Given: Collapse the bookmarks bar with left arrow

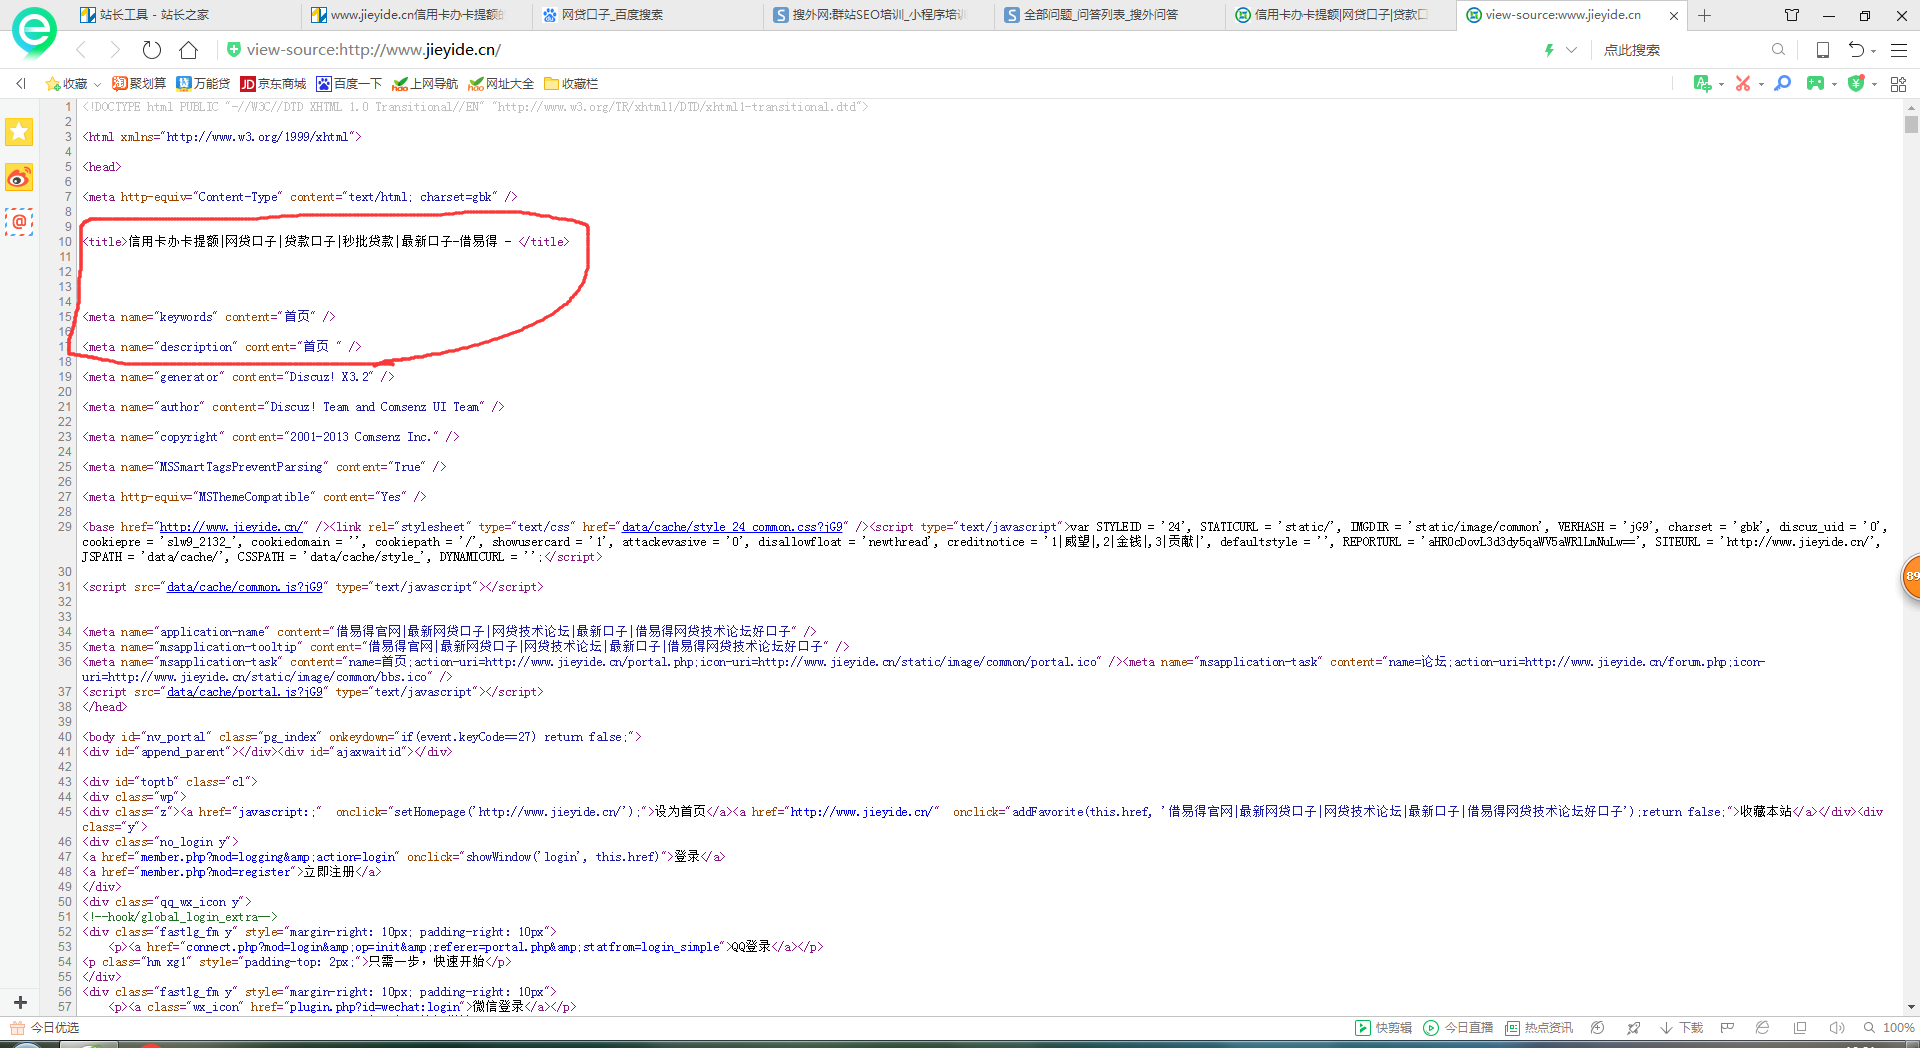Looking at the screenshot, I should (x=21, y=84).
